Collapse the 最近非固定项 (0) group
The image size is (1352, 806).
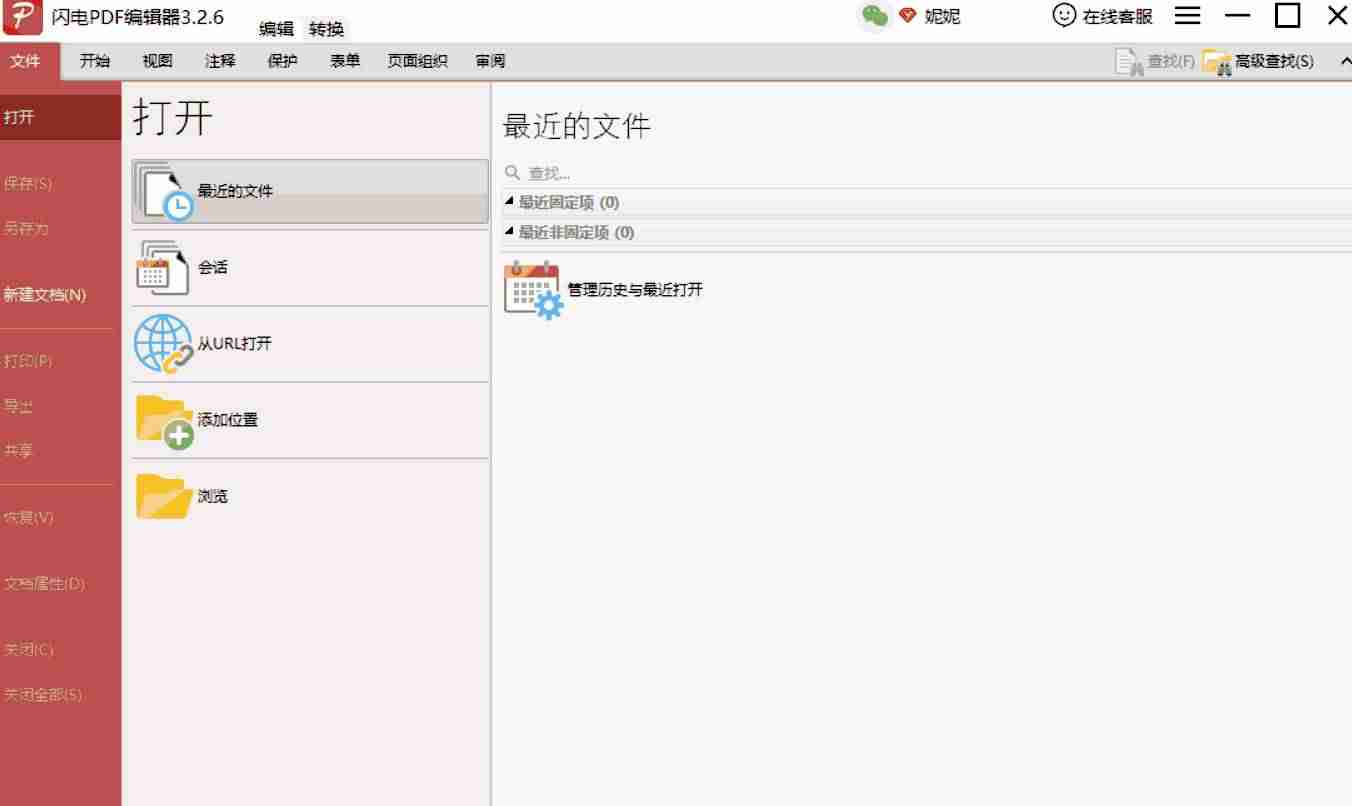[x=509, y=232]
